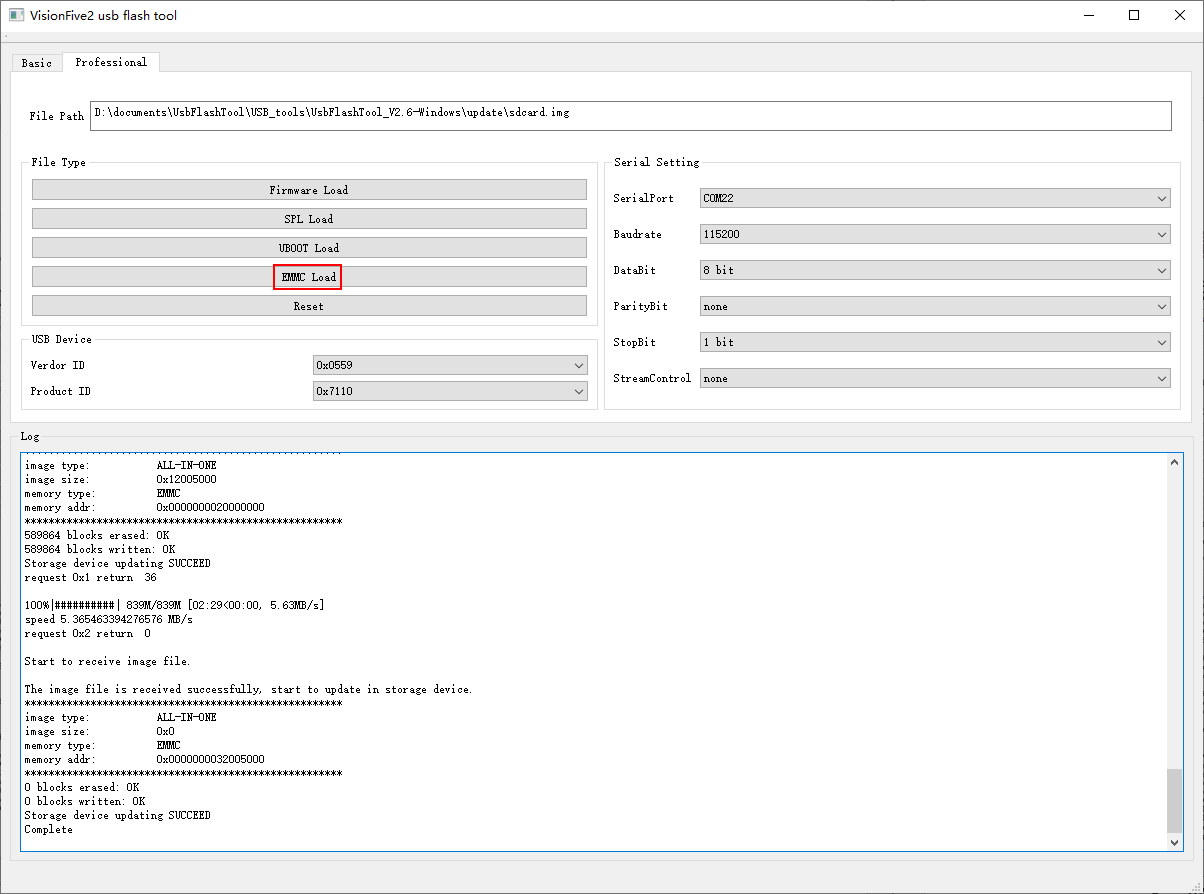Click the UBOOT Load button
The width and height of the screenshot is (1204, 894).
click(309, 248)
